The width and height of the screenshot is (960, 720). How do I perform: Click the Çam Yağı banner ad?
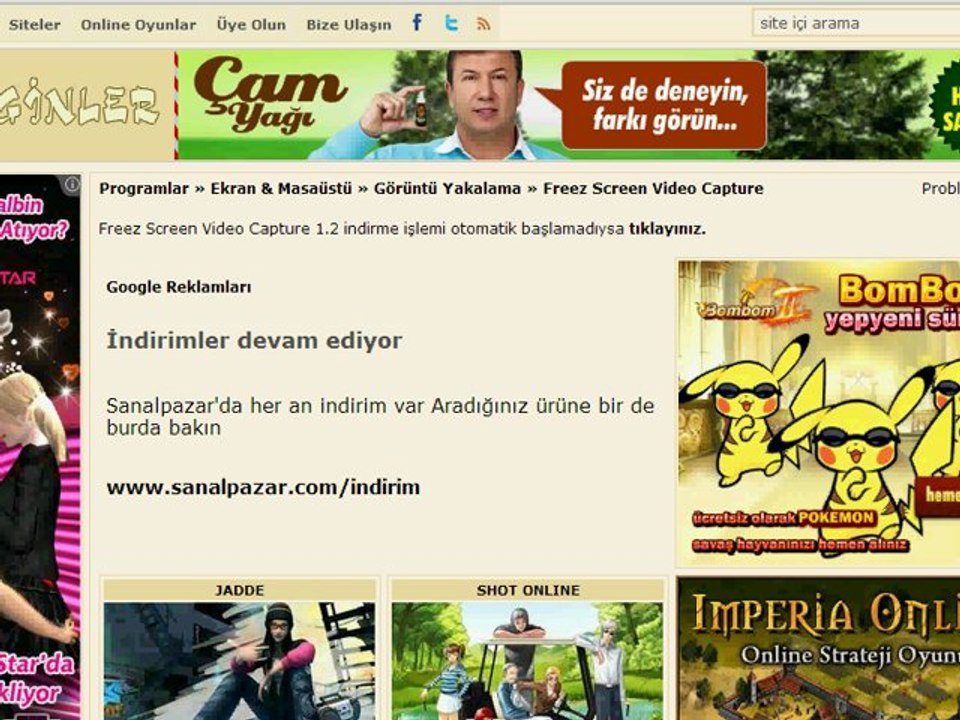568,105
